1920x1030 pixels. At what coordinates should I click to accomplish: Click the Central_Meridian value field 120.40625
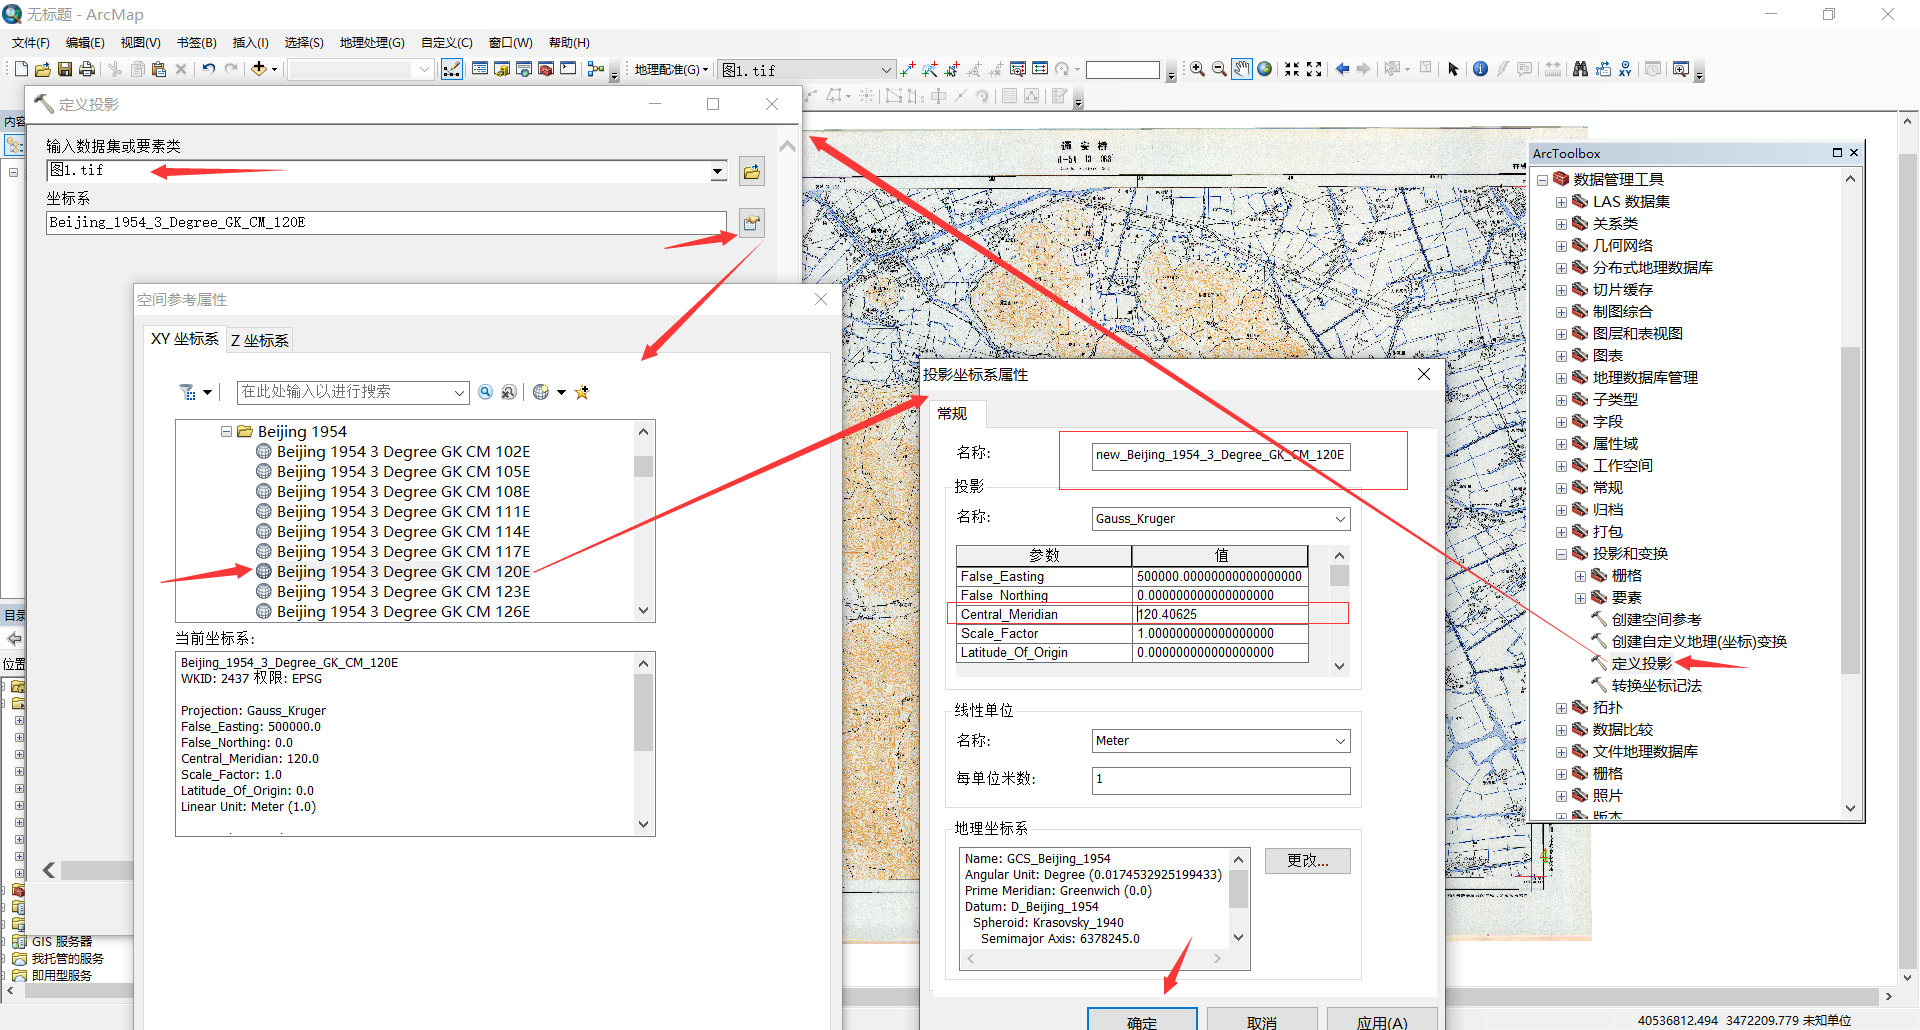pyautogui.click(x=1220, y=615)
